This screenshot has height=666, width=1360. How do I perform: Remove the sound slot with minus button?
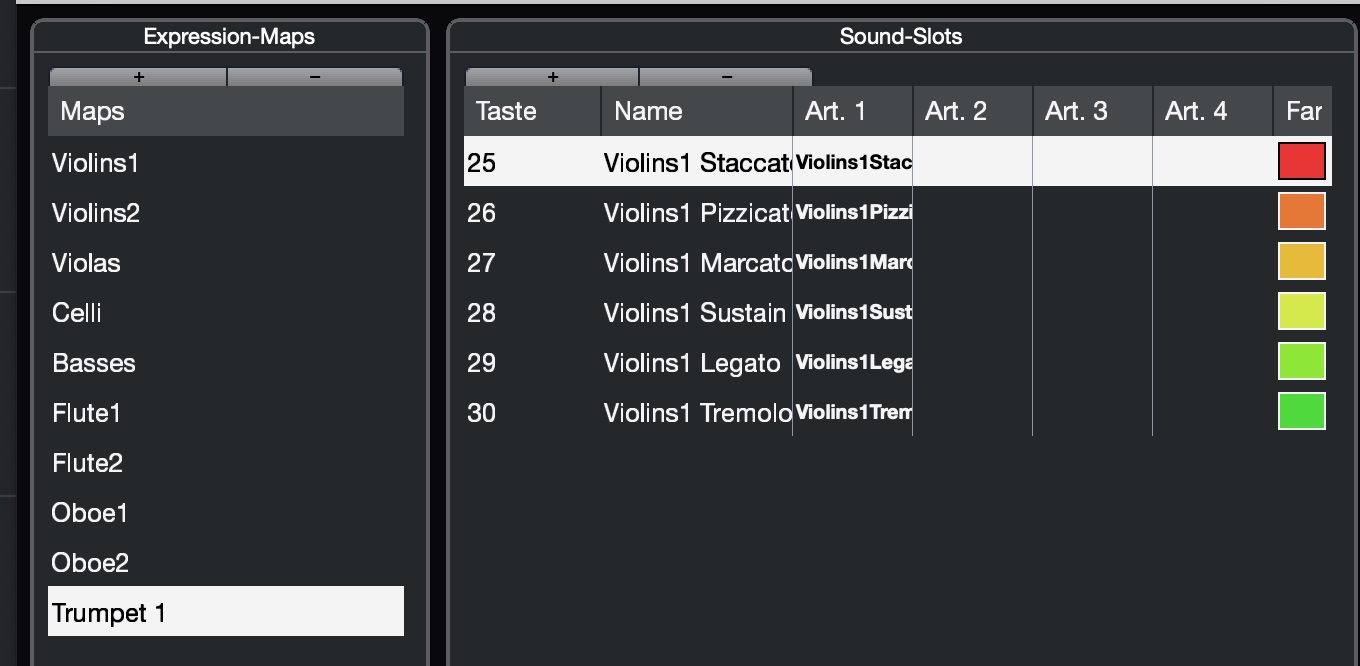[x=726, y=77]
